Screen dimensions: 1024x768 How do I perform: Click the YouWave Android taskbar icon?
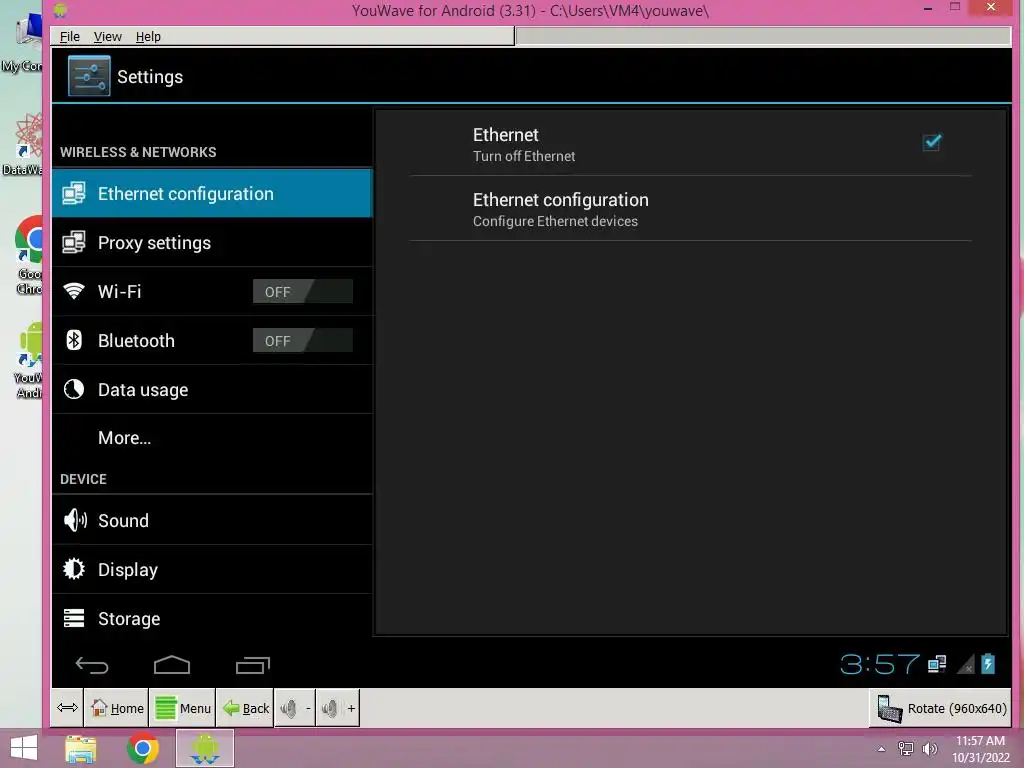[204, 749]
